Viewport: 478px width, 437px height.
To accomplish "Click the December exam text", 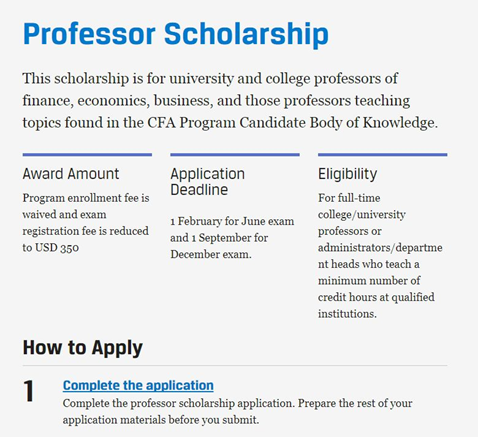I will coord(211,254).
